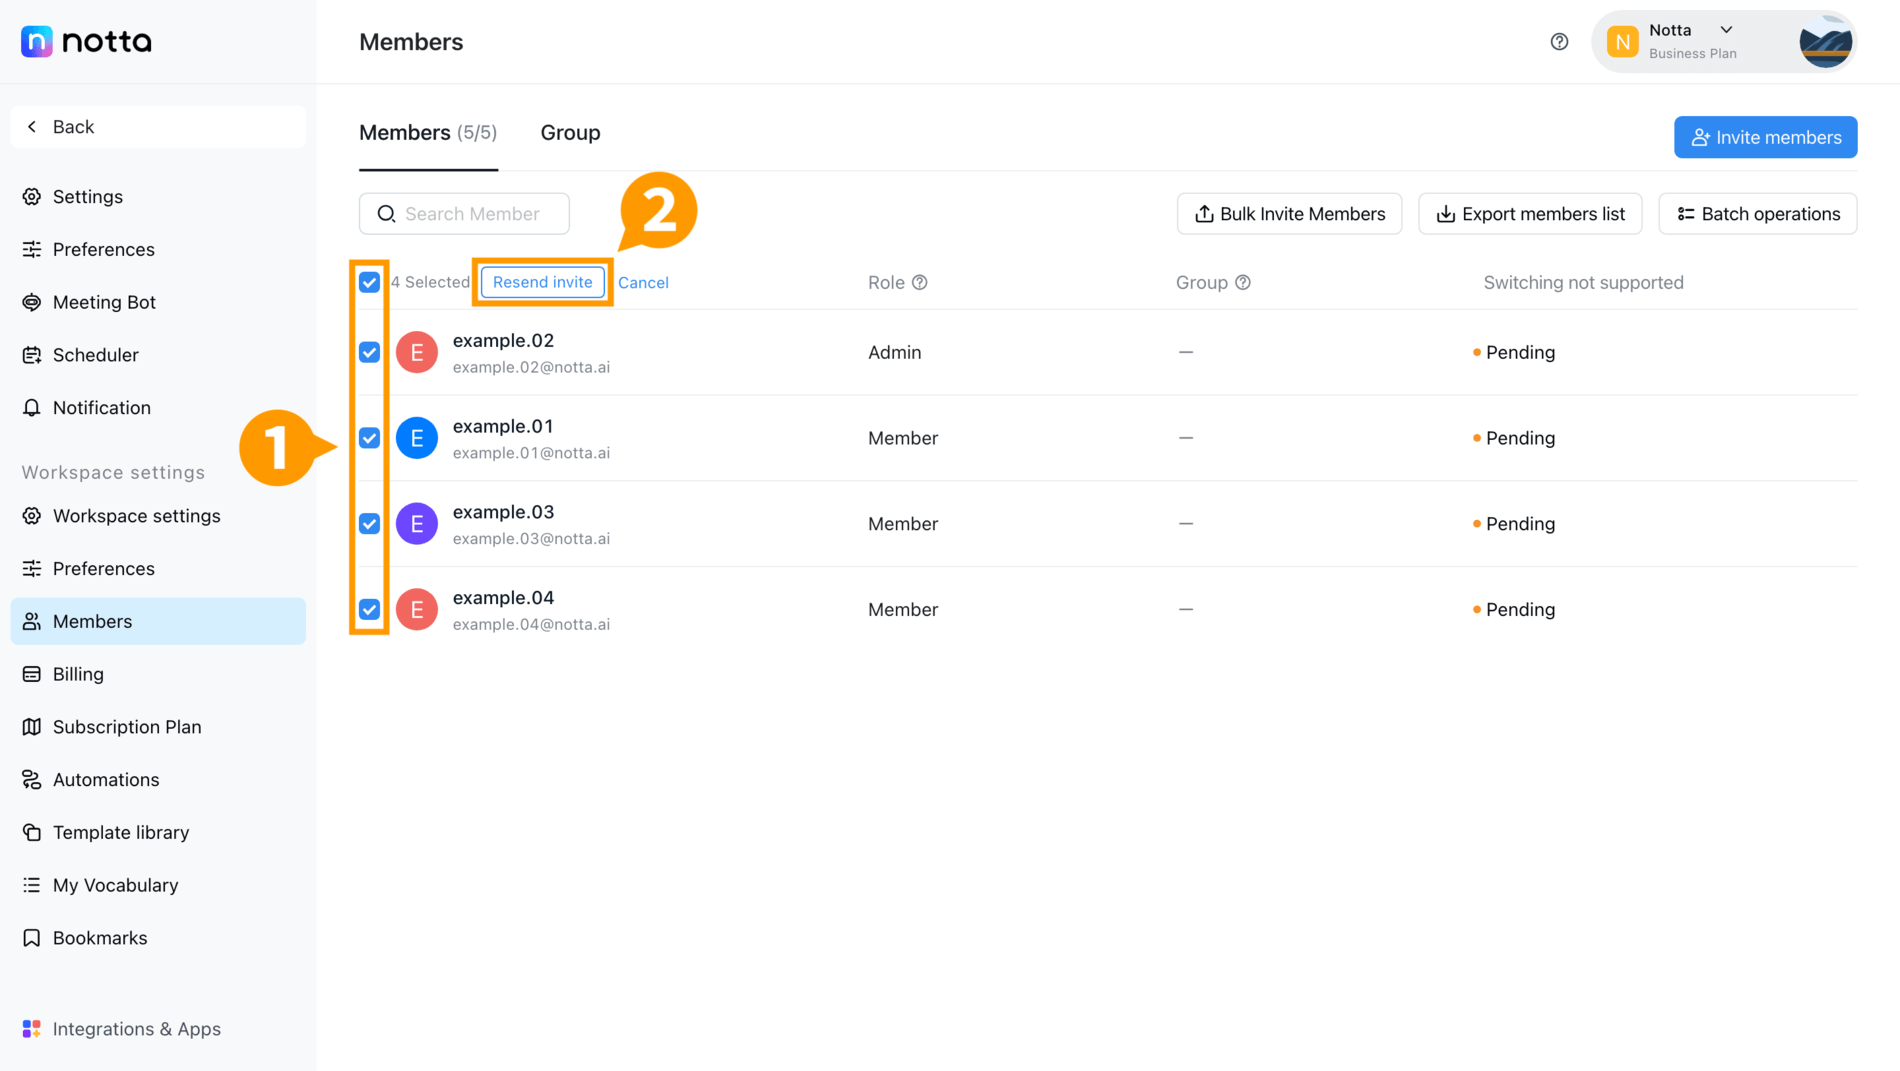Image resolution: width=1900 pixels, height=1071 pixels.
Task: Open Template library icon
Action: coord(32,832)
